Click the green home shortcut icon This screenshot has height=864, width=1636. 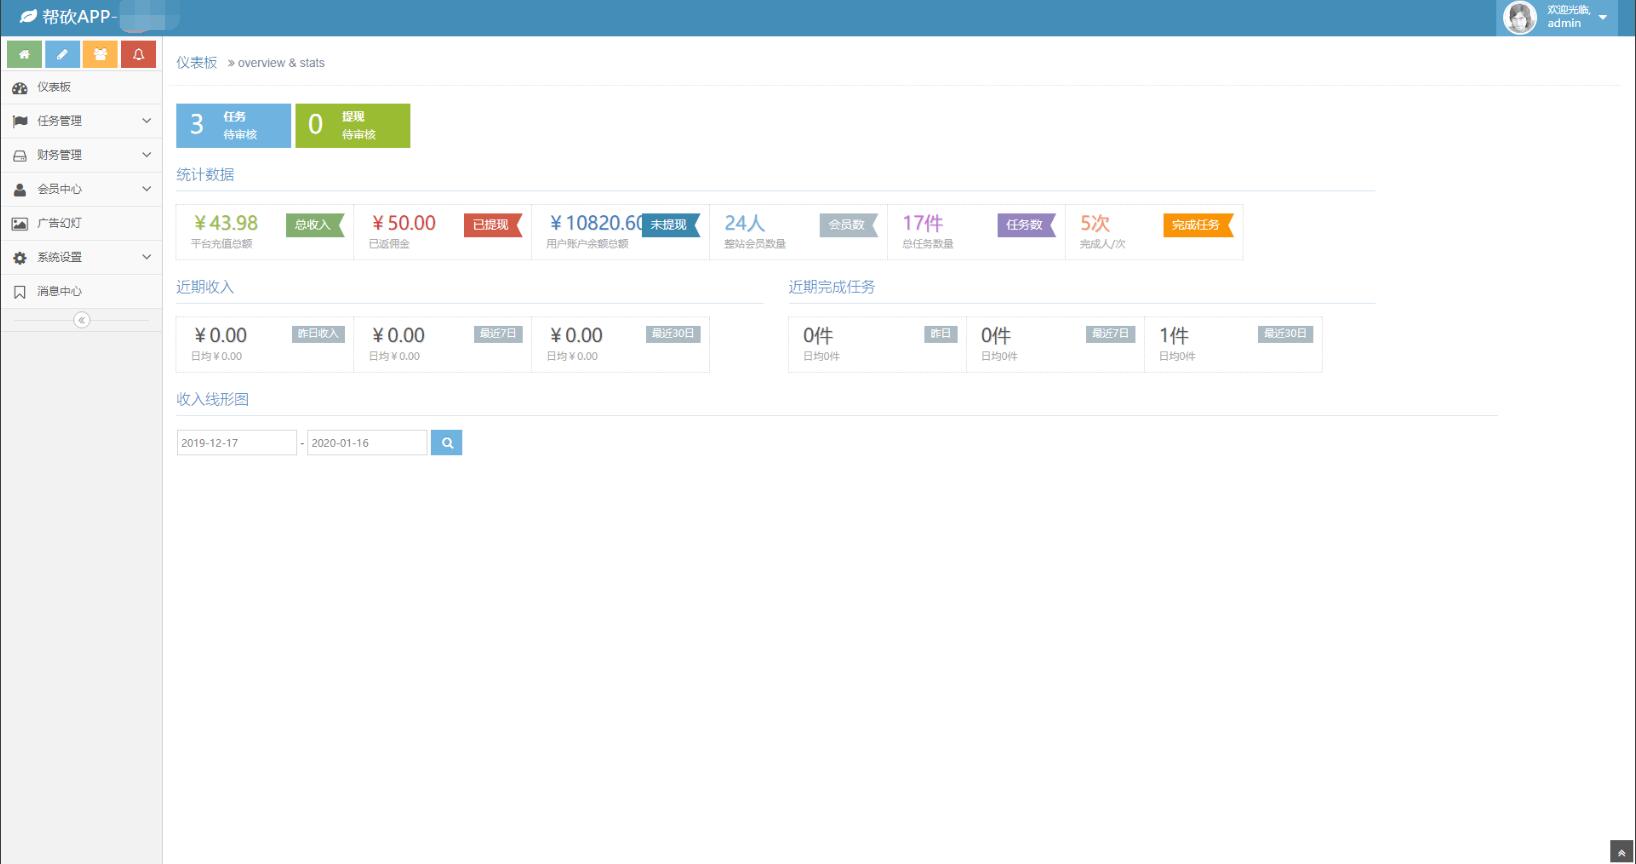pyautogui.click(x=24, y=55)
